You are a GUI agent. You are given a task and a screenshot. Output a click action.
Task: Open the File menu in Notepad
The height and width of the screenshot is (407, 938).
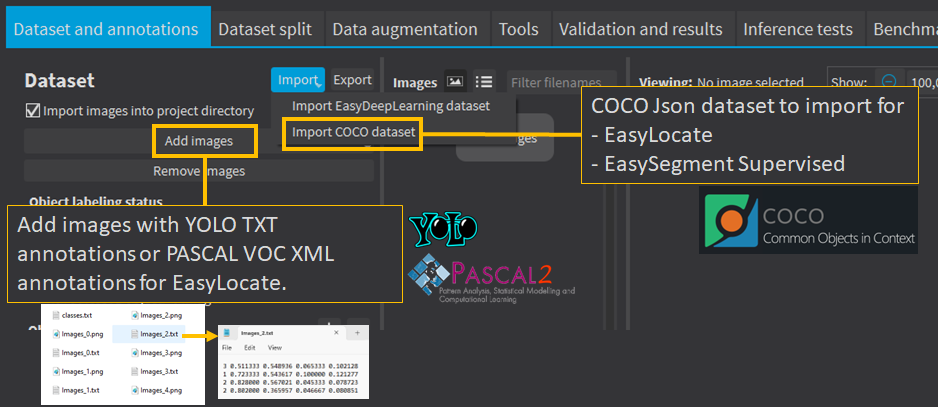(227, 348)
